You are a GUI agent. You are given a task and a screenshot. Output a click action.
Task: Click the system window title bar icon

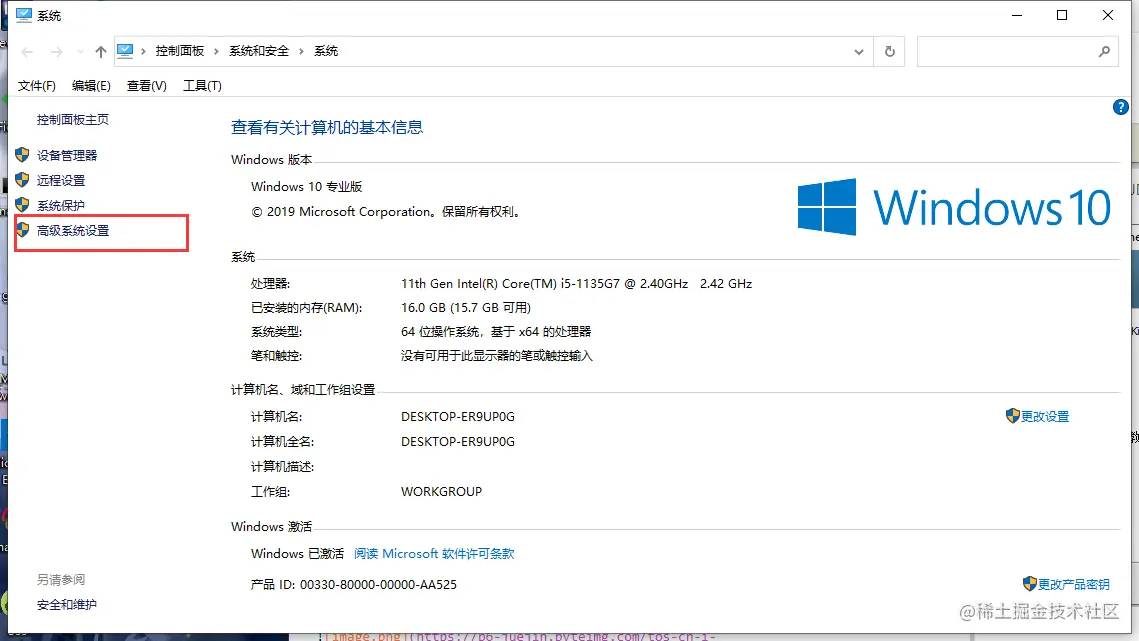(24, 15)
